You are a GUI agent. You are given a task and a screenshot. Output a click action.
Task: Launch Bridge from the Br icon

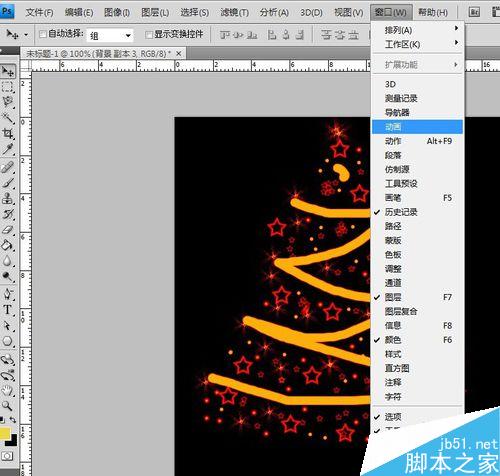coord(474,12)
